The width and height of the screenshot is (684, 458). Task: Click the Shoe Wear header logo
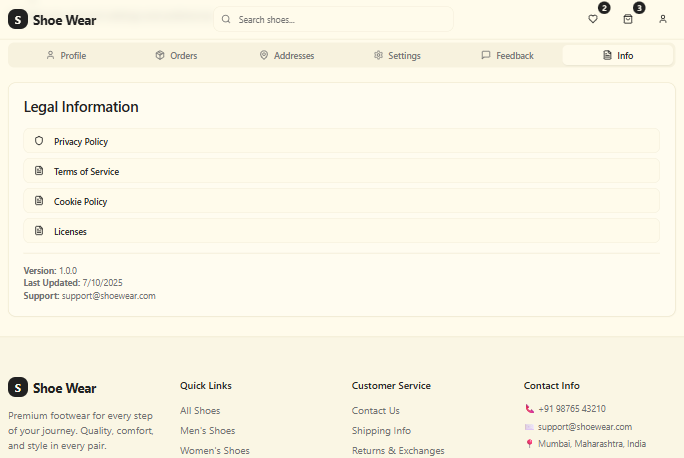(52, 19)
